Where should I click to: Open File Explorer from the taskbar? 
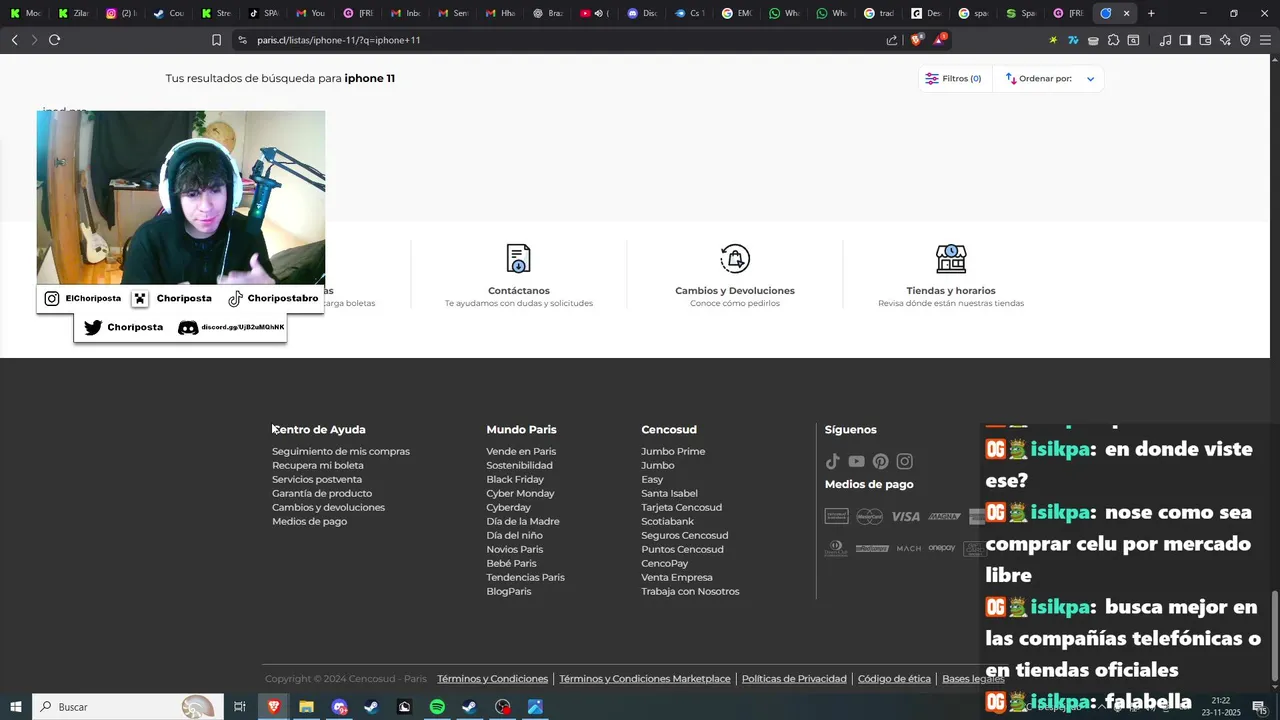pos(307,707)
